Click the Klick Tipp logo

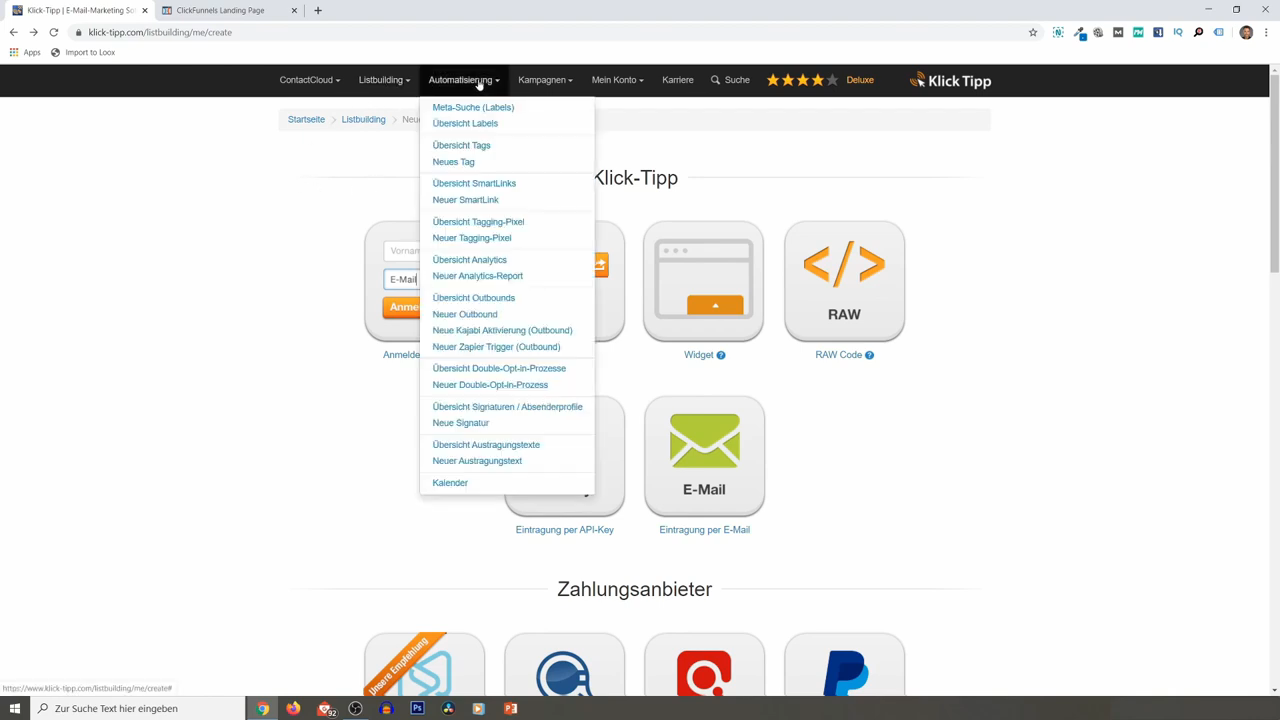pos(950,81)
